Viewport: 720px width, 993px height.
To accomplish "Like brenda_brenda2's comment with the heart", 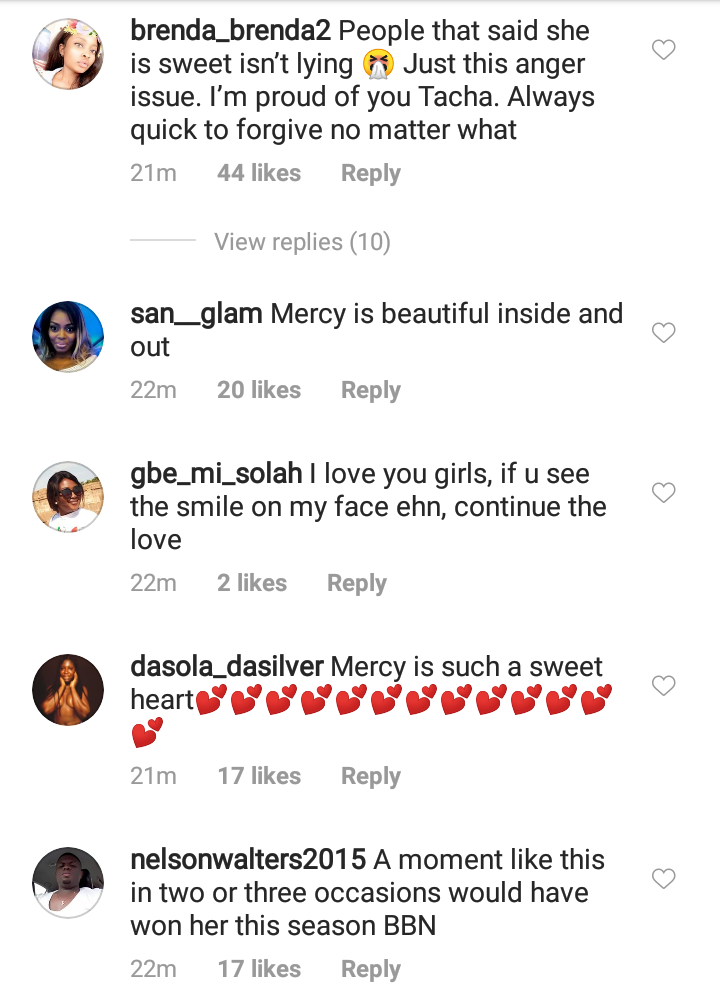I will tap(664, 49).
